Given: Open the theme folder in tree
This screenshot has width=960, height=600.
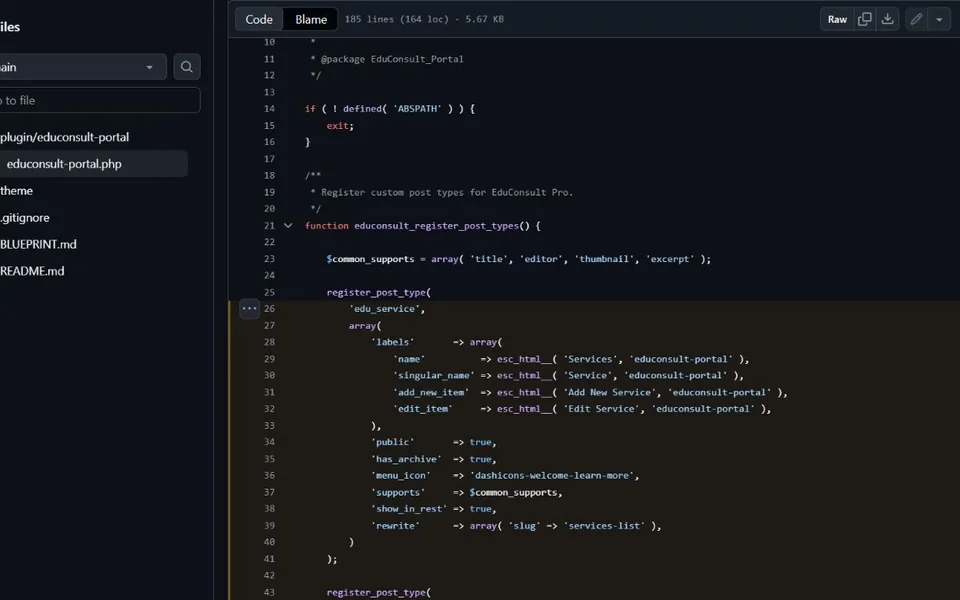Looking at the screenshot, I should (x=17, y=190).
